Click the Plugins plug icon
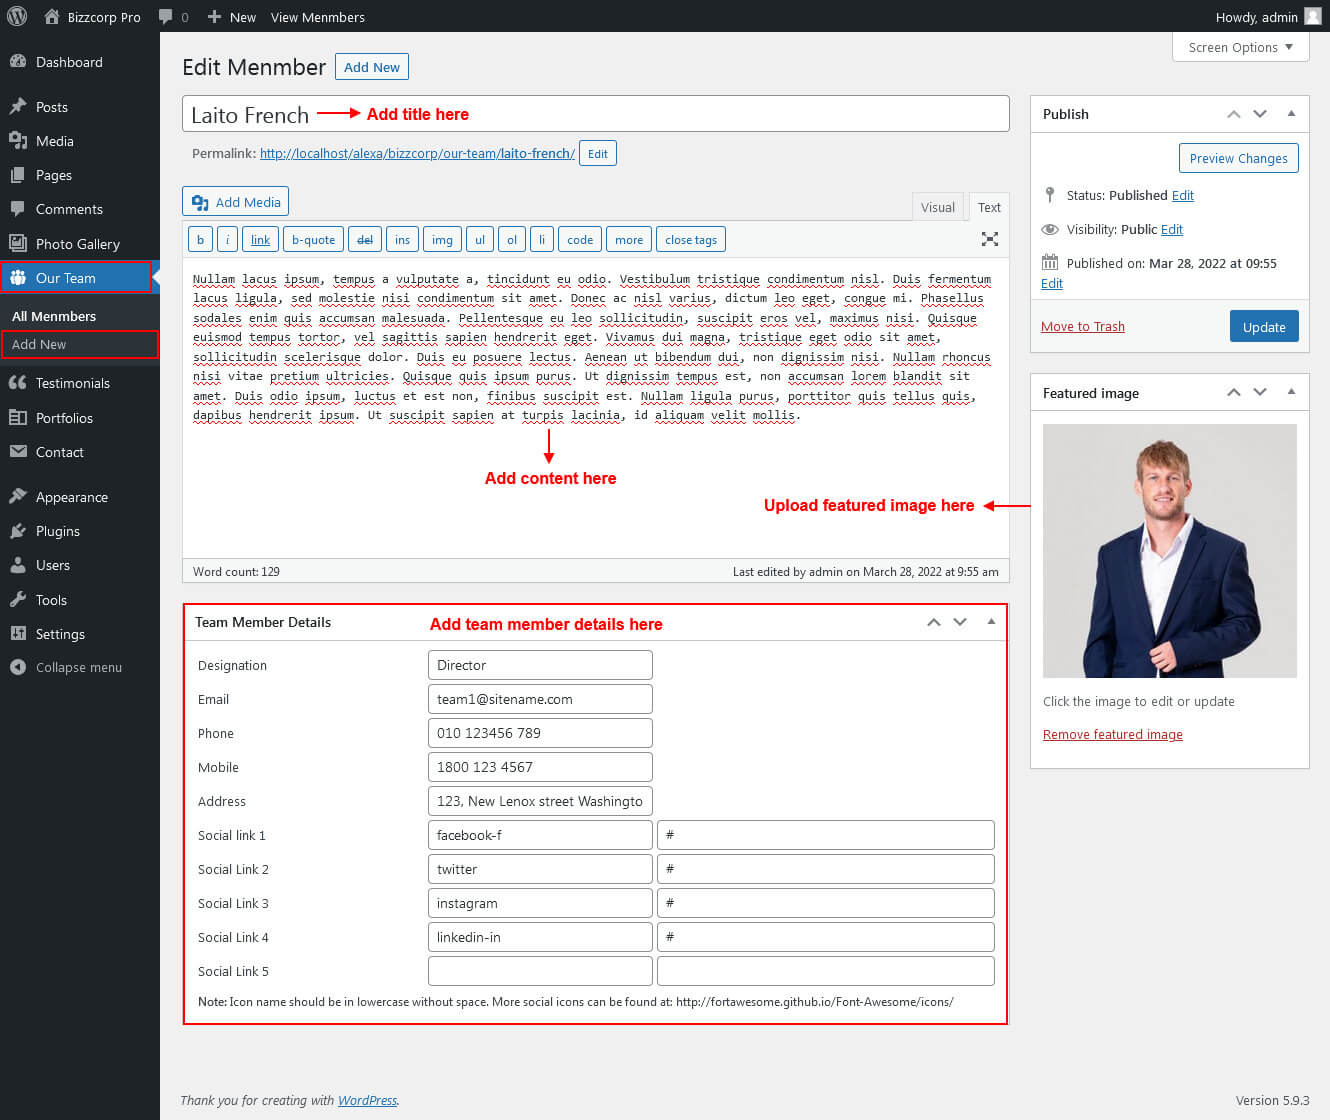The image size is (1330, 1120). 17,531
